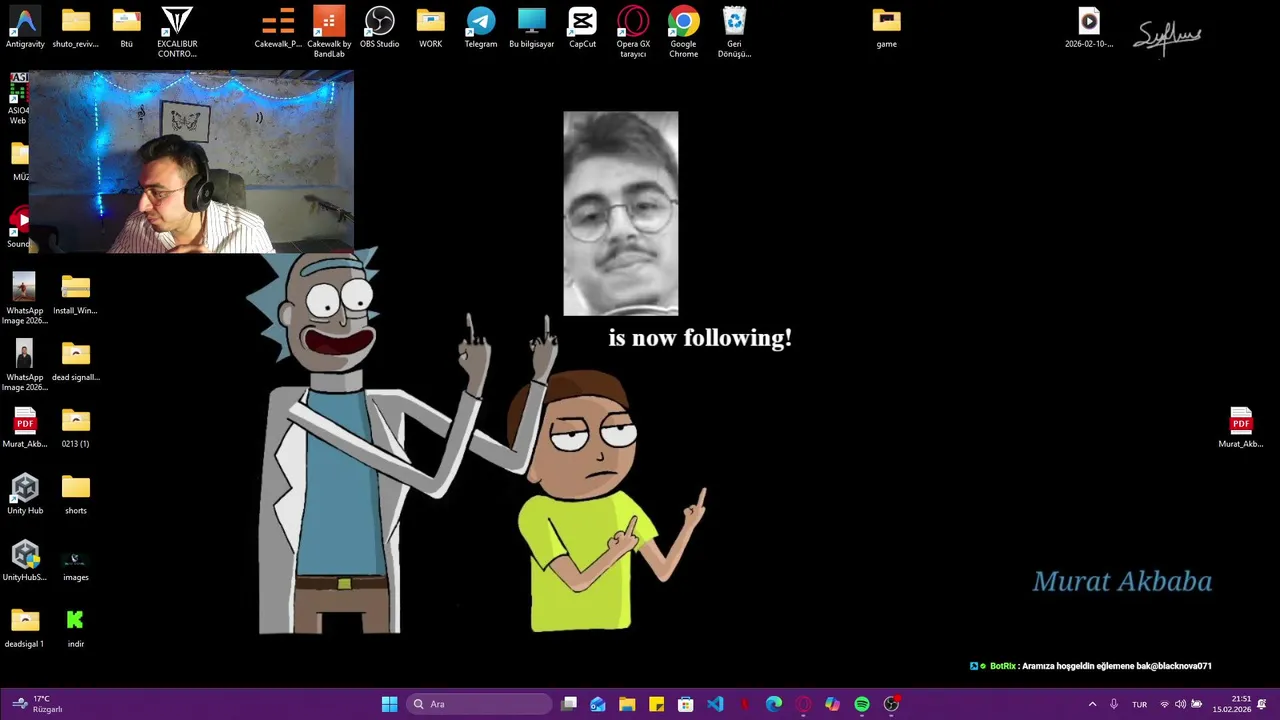Image resolution: width=1280 pixels, height=720 pixels.
Task: Switch to Spotify on taskbar
Action: pos(862,704)
